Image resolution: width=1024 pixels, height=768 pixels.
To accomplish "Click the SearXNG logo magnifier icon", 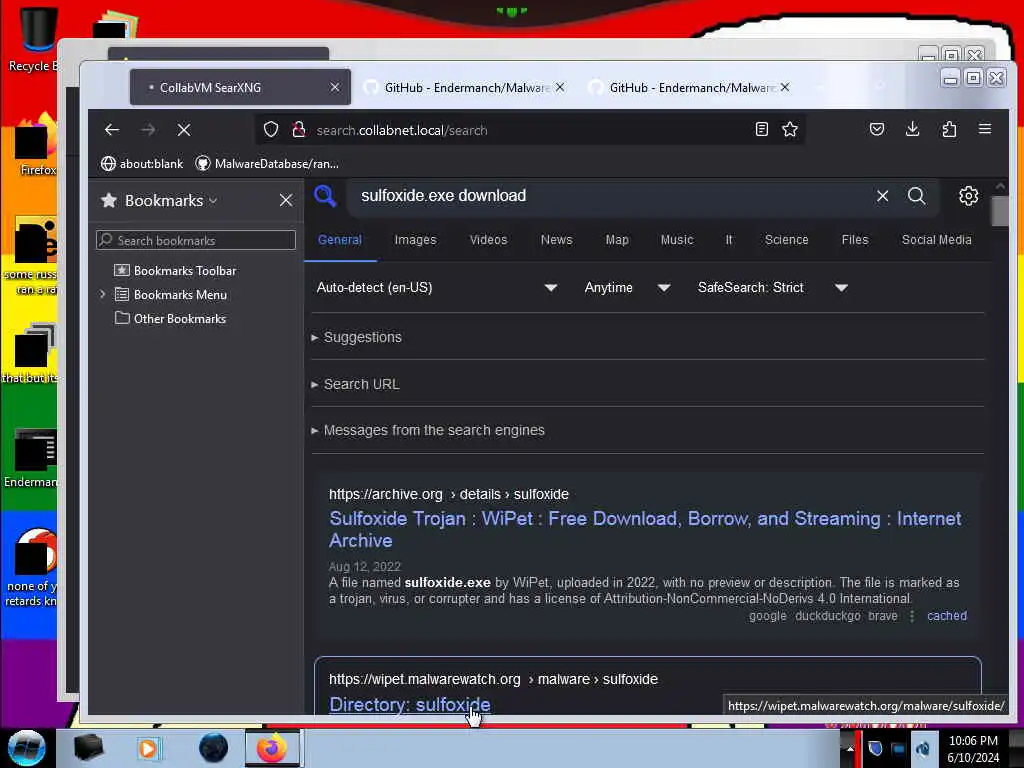I will point(325,196).
